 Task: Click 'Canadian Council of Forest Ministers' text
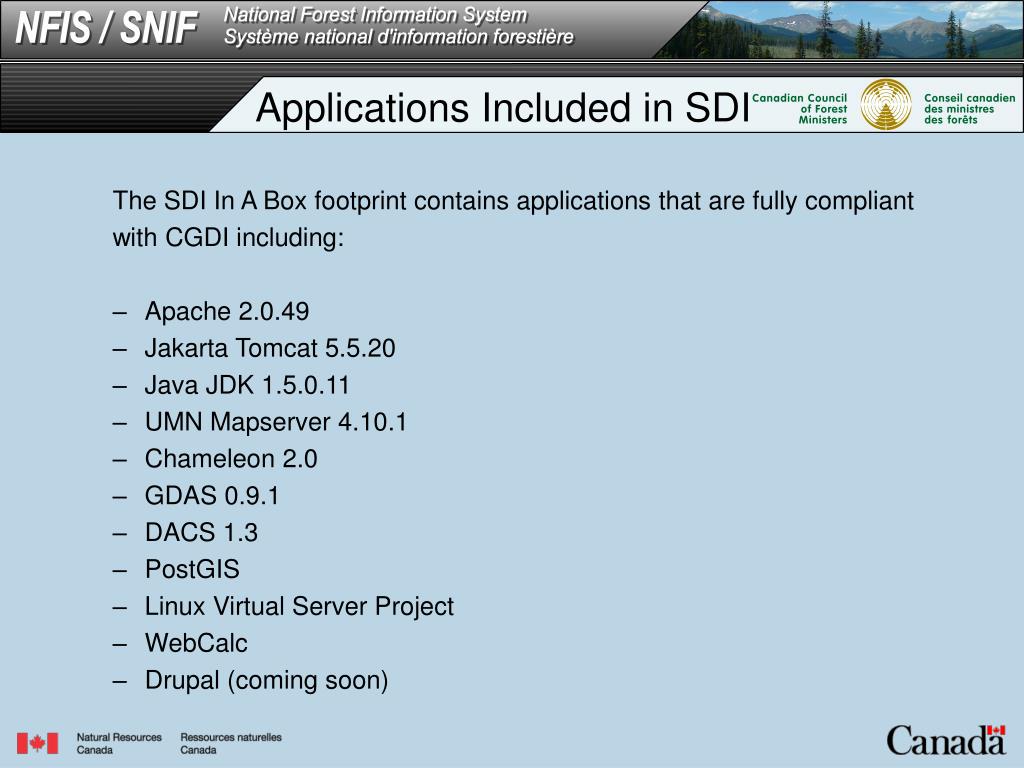(x=800, y=108)
